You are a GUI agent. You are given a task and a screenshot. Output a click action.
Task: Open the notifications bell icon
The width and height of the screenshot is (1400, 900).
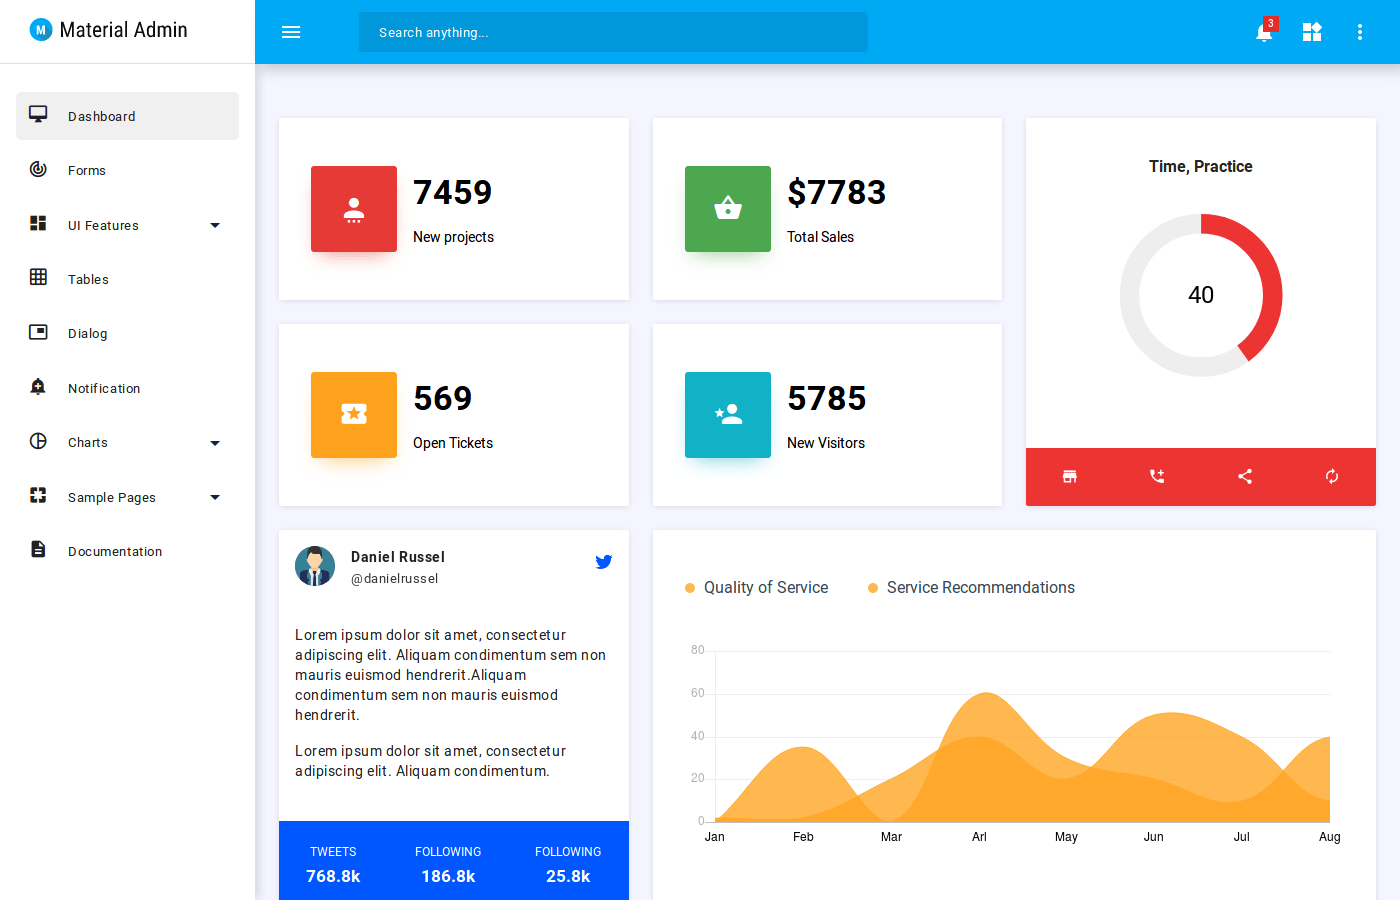pos(1264,32)
